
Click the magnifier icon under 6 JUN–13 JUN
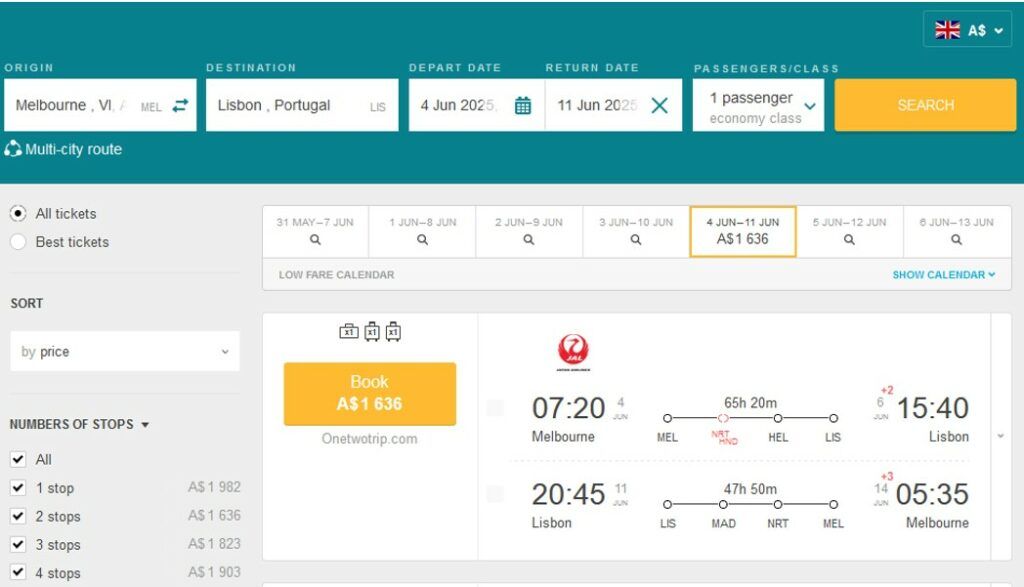[x=956, y=239]
